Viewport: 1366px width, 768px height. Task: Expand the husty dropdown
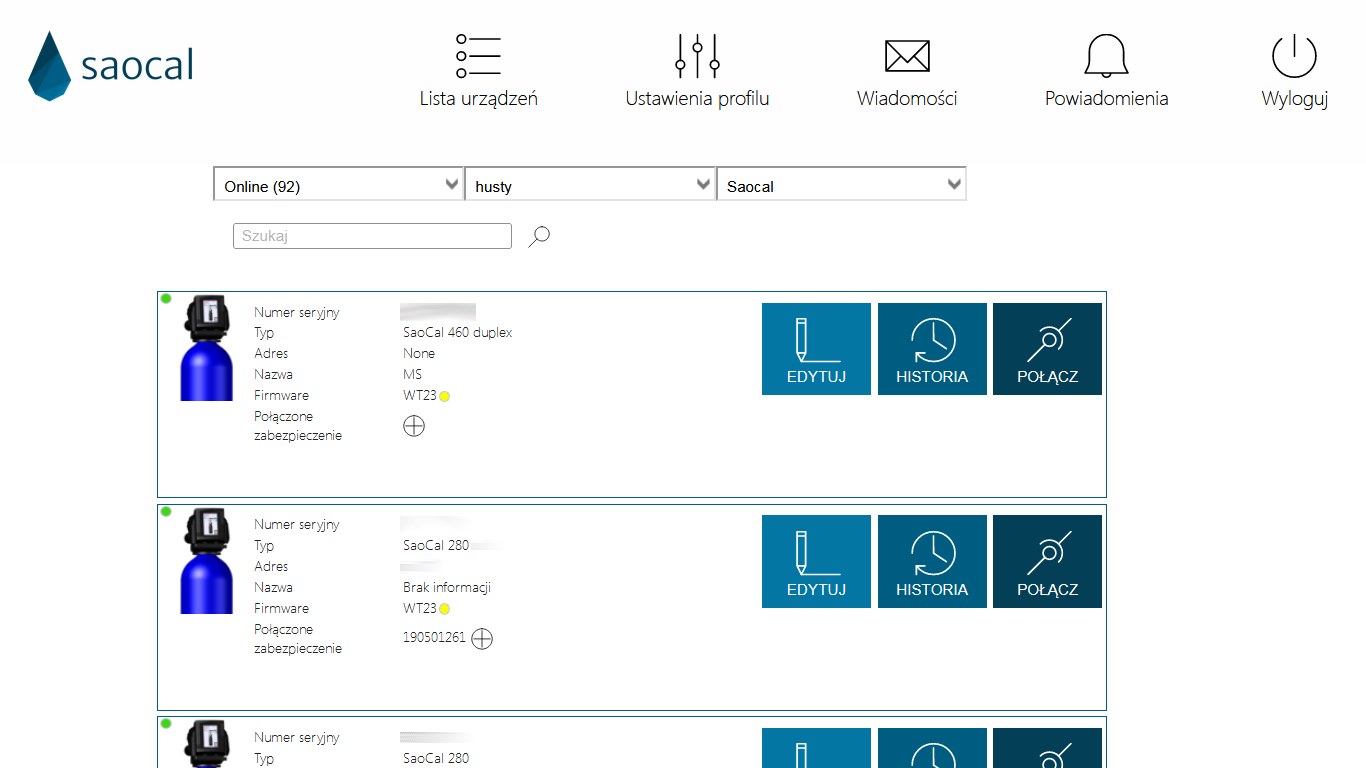(x=590, y=185)
